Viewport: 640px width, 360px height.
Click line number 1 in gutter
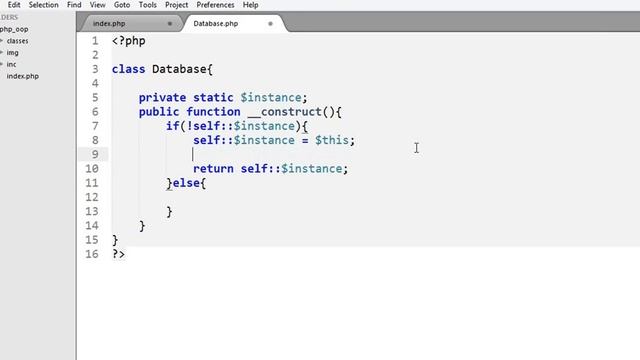pos(95,41)
